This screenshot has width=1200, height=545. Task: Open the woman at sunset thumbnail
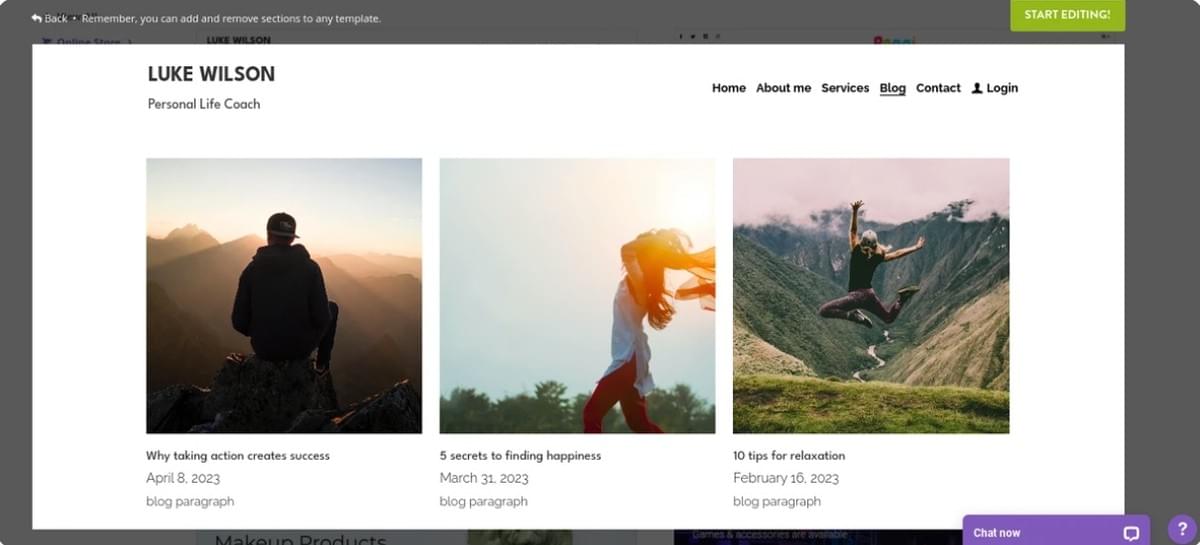tap(577, 295)
